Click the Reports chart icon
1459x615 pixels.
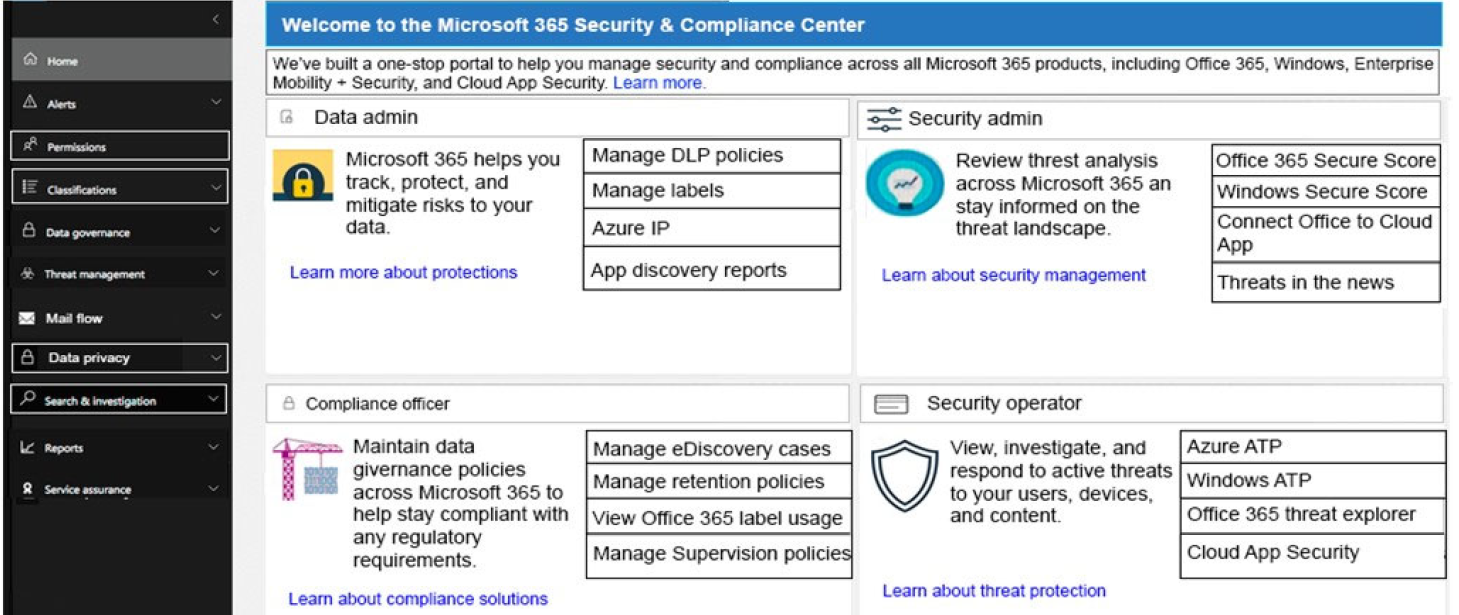pyautogui.click(x=28, y=447)
